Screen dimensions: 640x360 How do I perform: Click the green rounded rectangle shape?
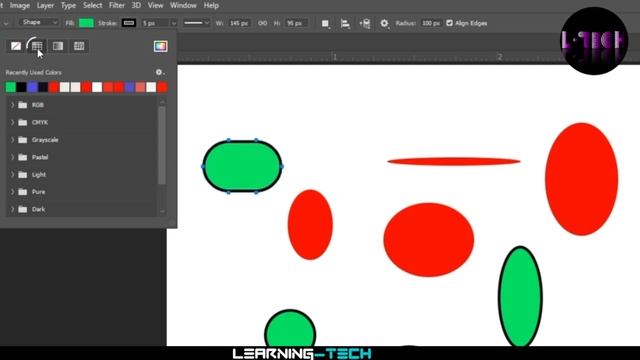[242, 166]
